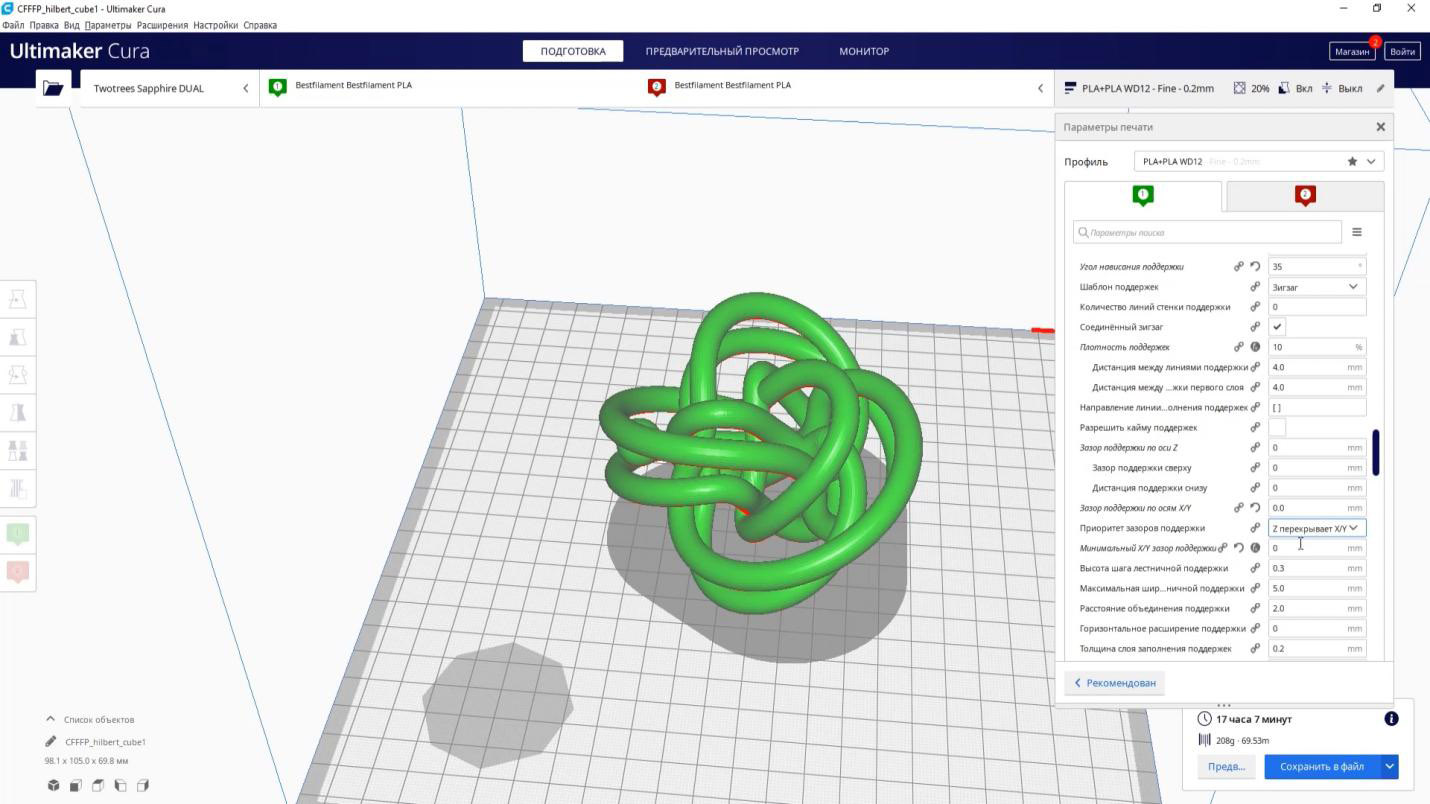Open file using the folder icon

(x=53, y=88)
